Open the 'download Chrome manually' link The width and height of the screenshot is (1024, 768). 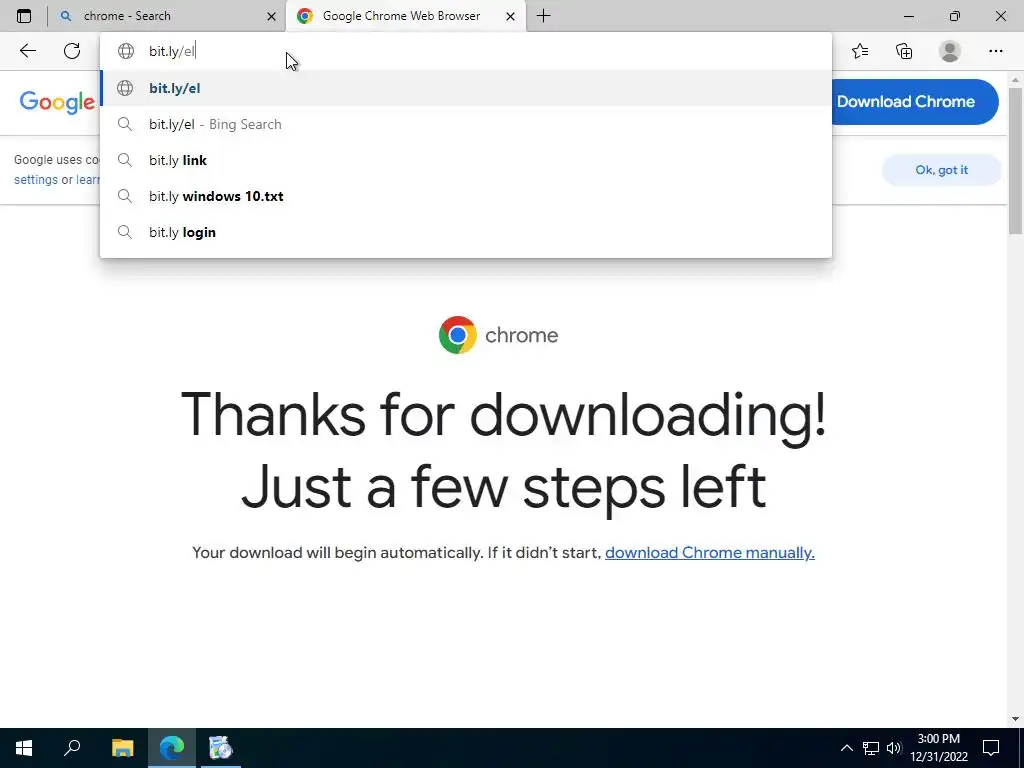(710, 552)
